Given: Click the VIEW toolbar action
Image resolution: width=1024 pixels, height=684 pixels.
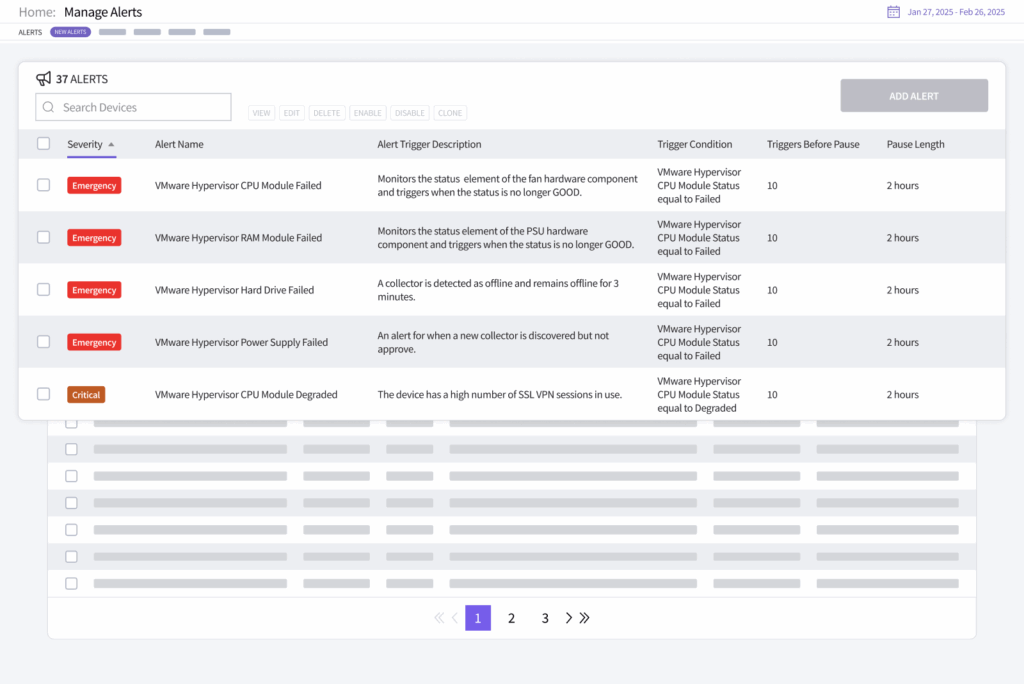Looking at the screenshot, I should click(x=261, y=113).
